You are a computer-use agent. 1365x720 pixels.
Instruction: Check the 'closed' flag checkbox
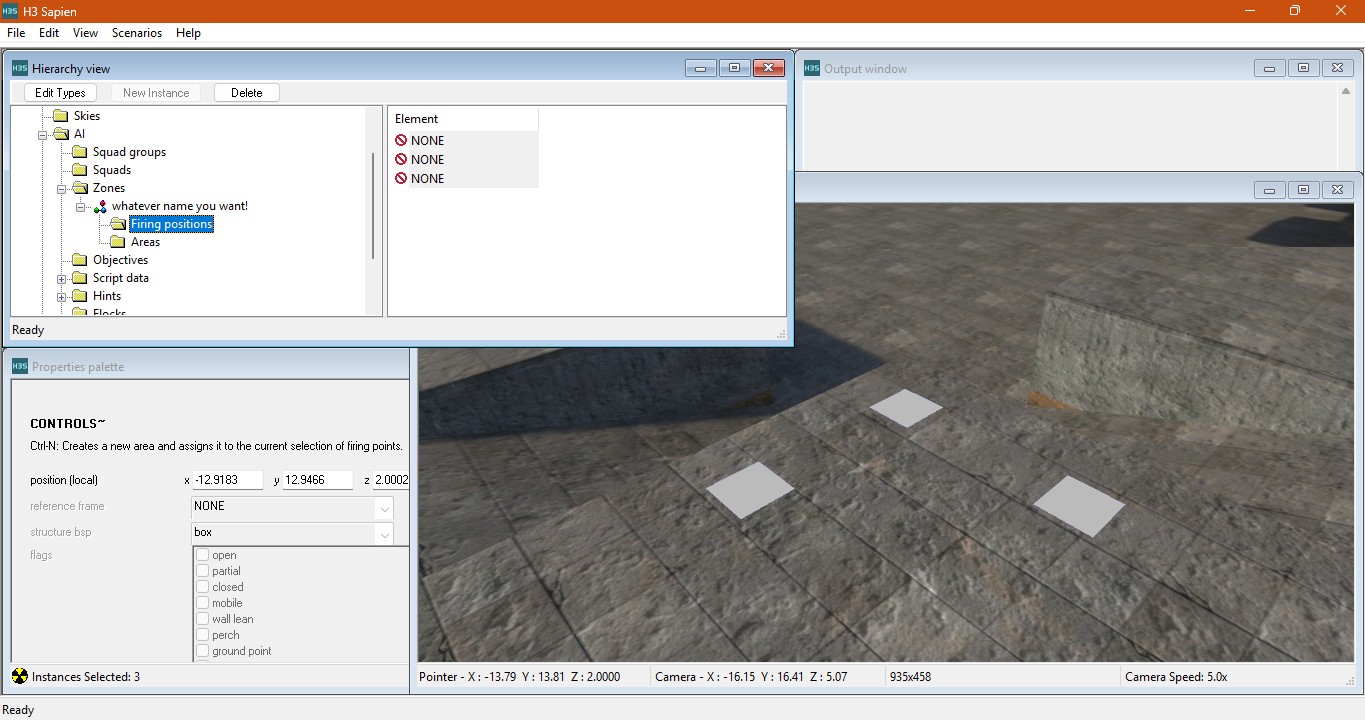pyautogui.click(x=203, y=587)
